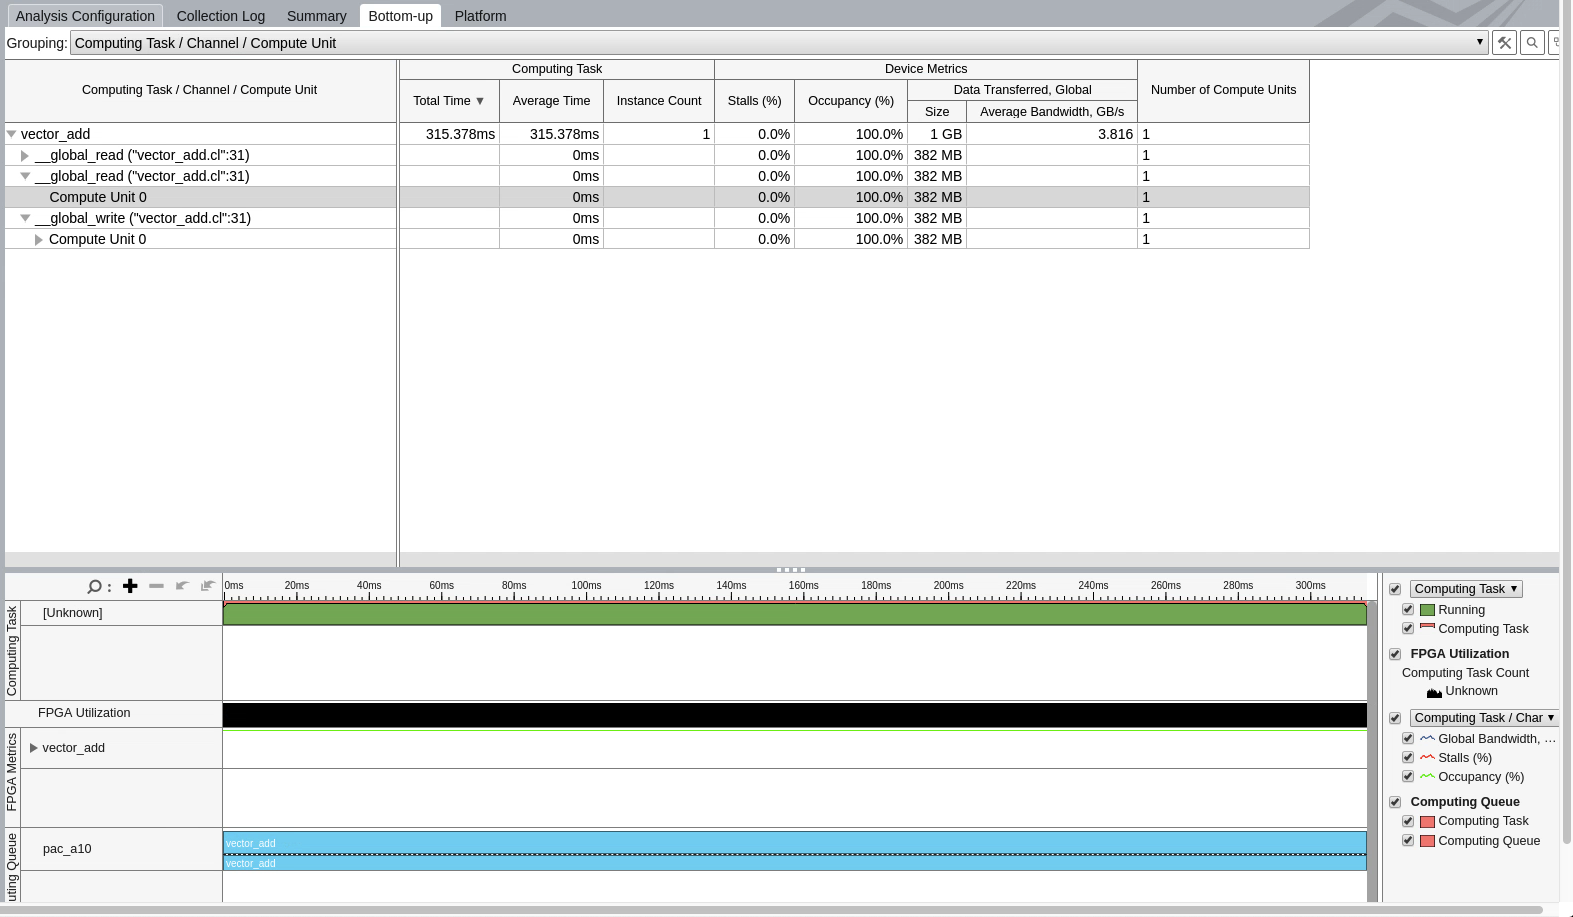1573x917 pixels.
Task: Open the customize grouping tools icon
Action: coord(1504,43)
